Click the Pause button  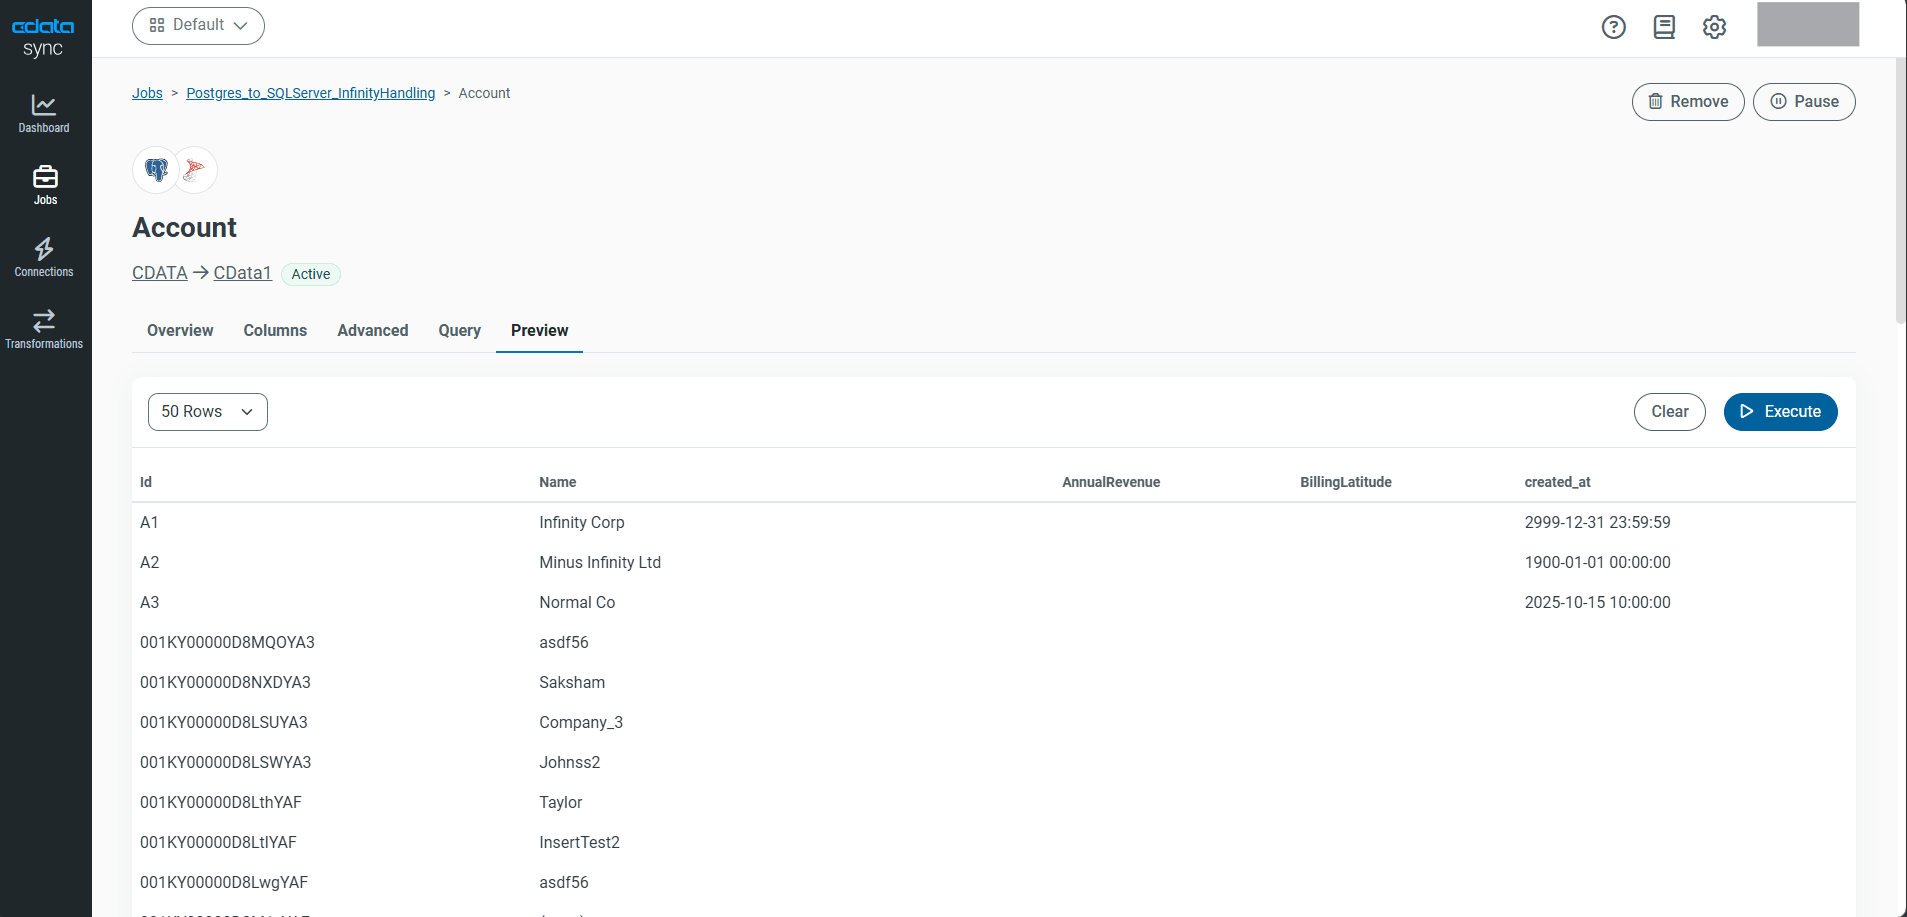click(x=1803, y=102)
